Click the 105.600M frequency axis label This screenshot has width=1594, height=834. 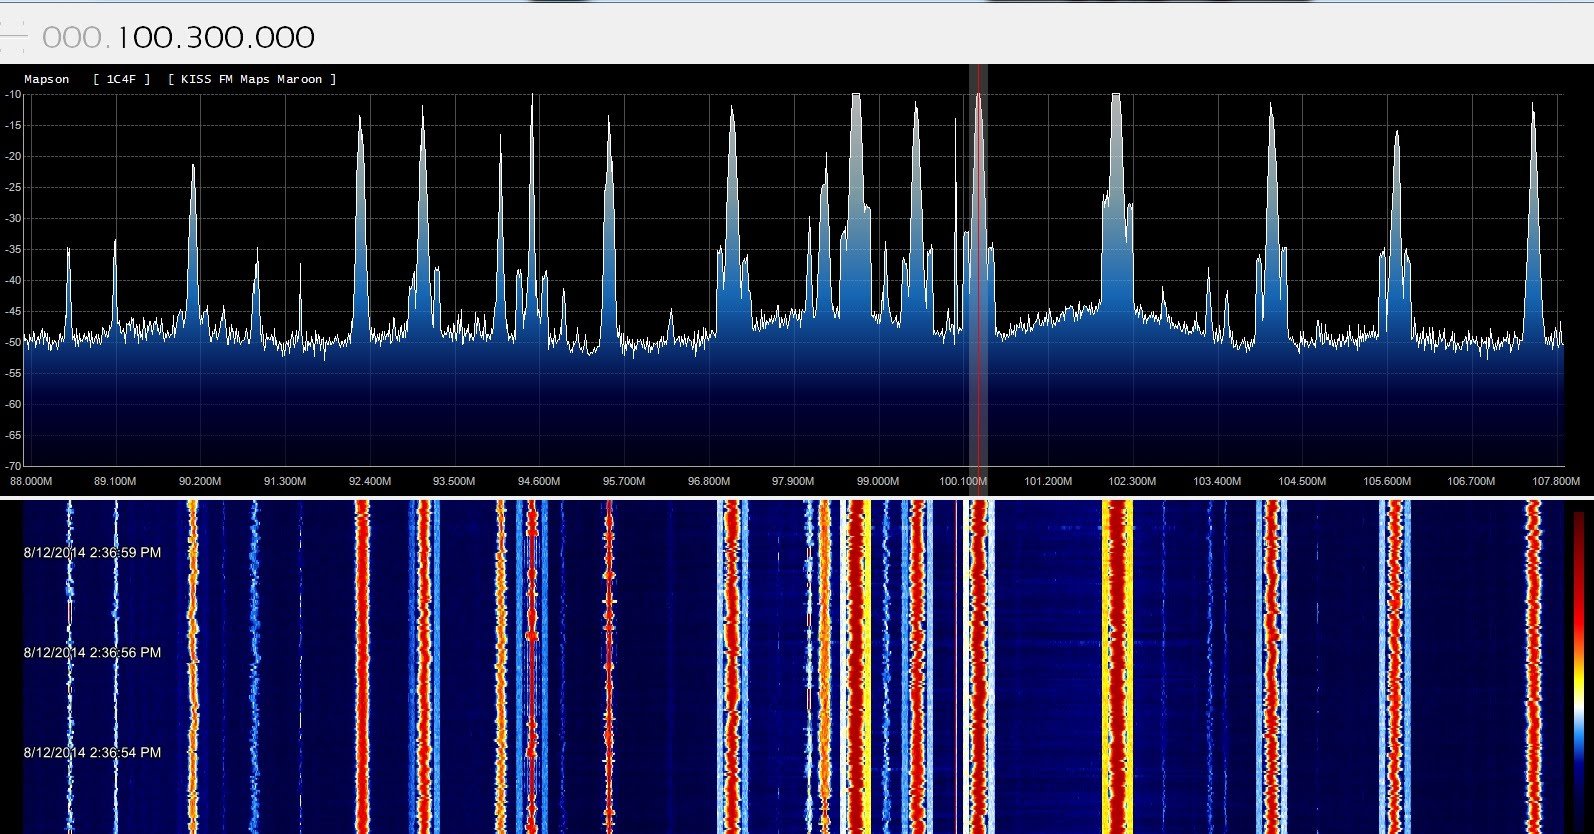pyautogui.click(x=1387, y=481)
